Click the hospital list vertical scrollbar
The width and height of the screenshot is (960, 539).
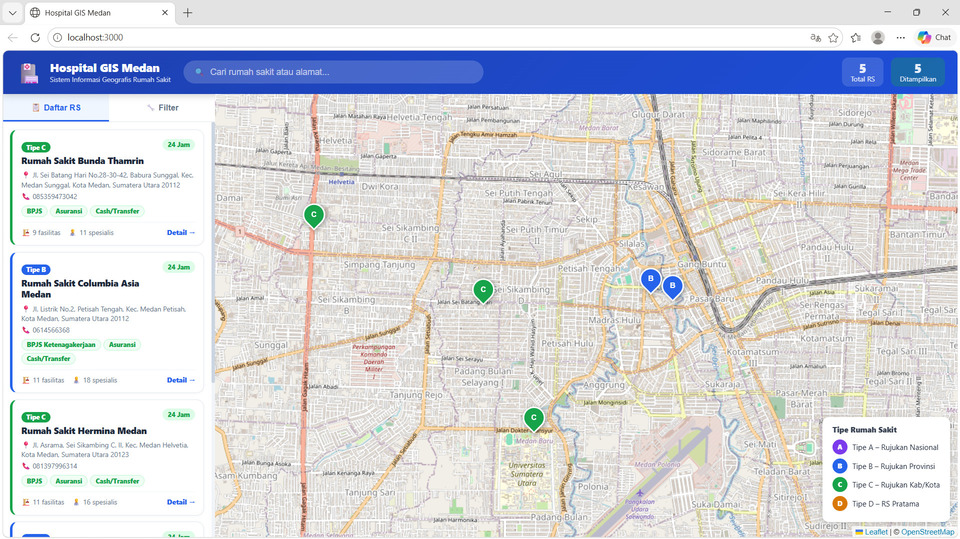click(212, 251)
